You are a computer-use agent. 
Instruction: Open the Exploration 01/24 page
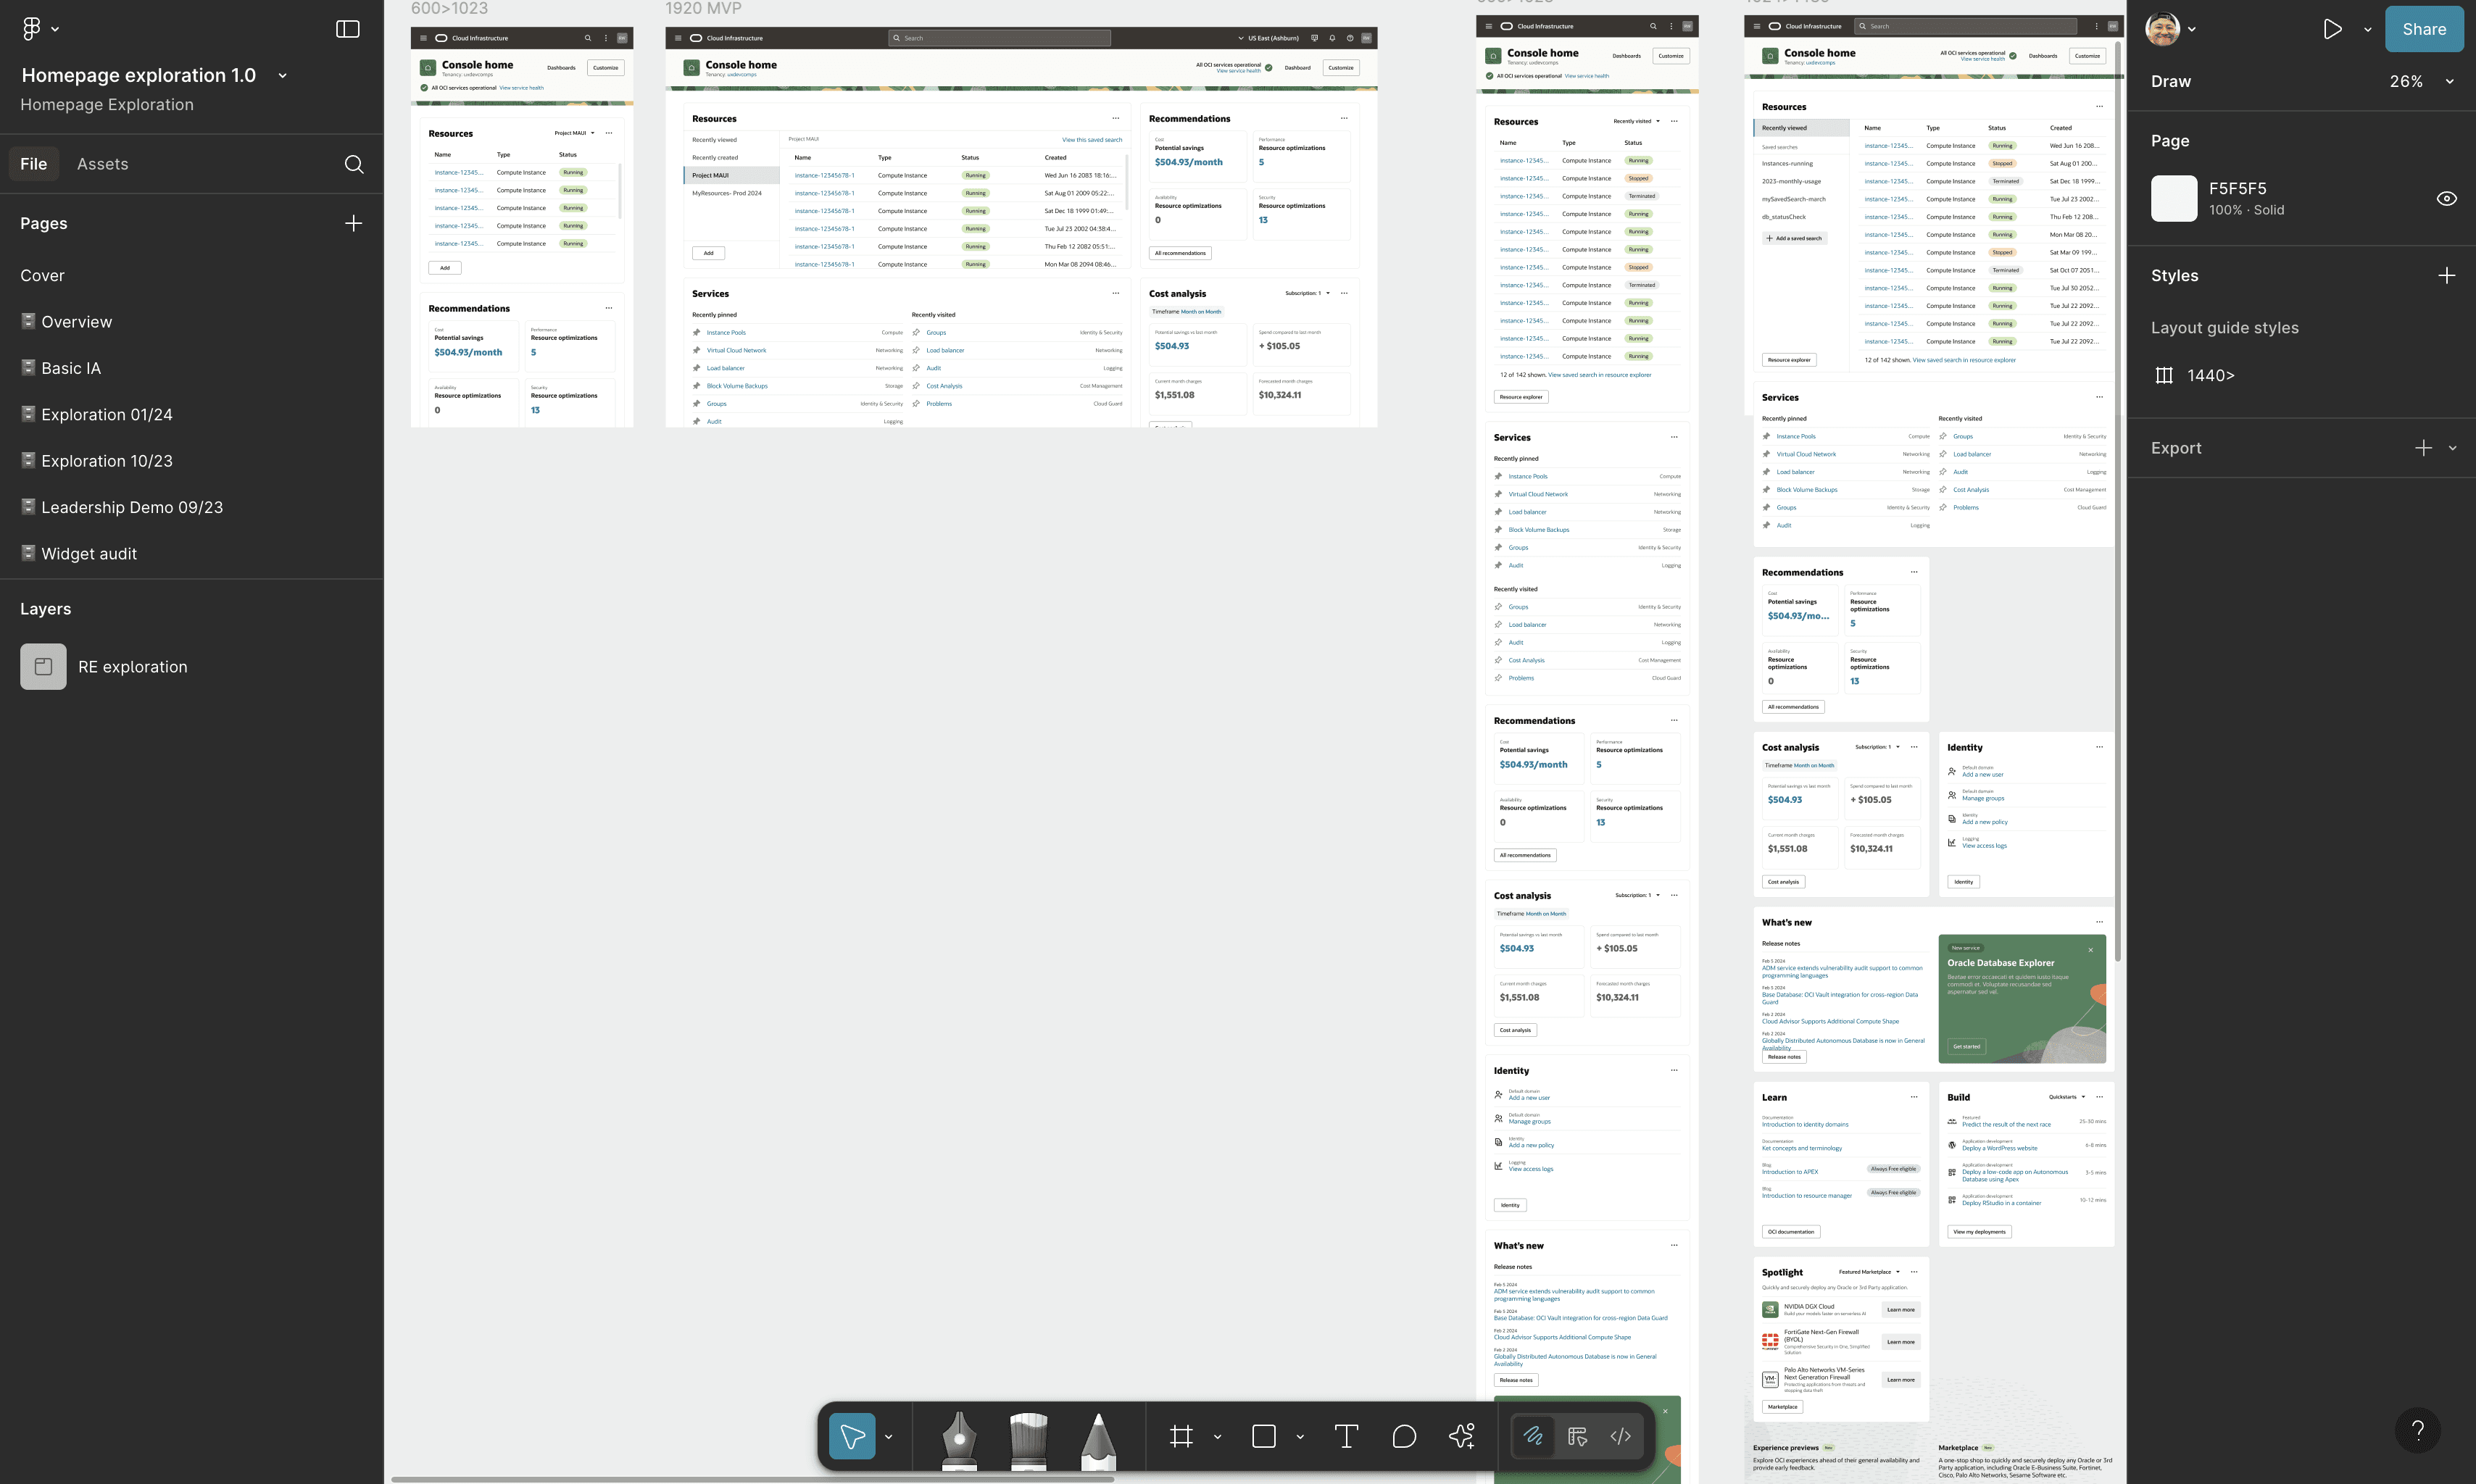coord(107,414)
